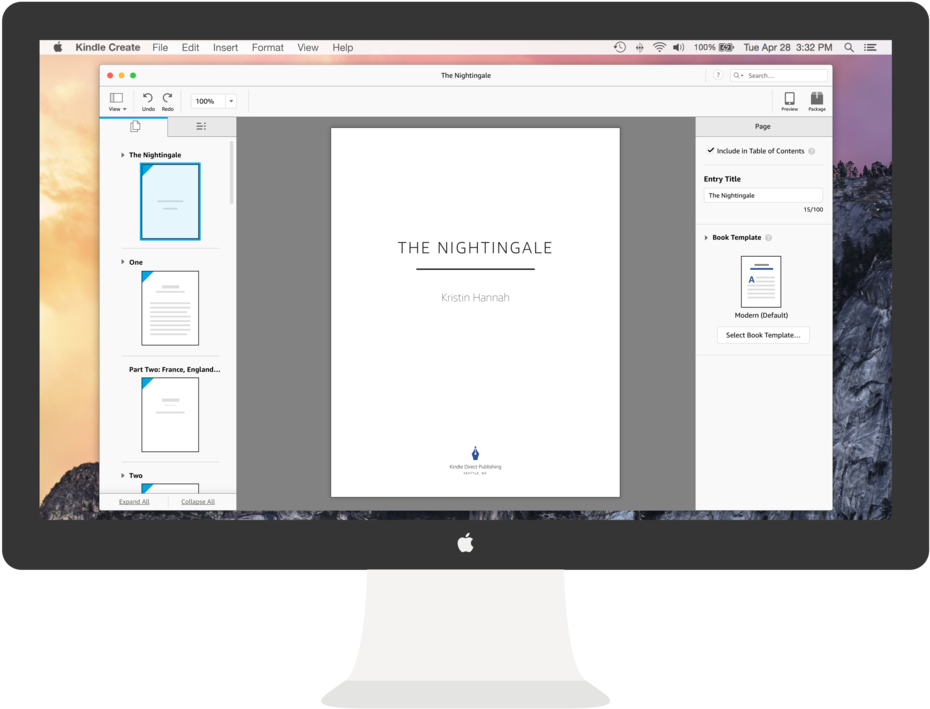Click the sidebar vertical scrollbar

point(231,172)
